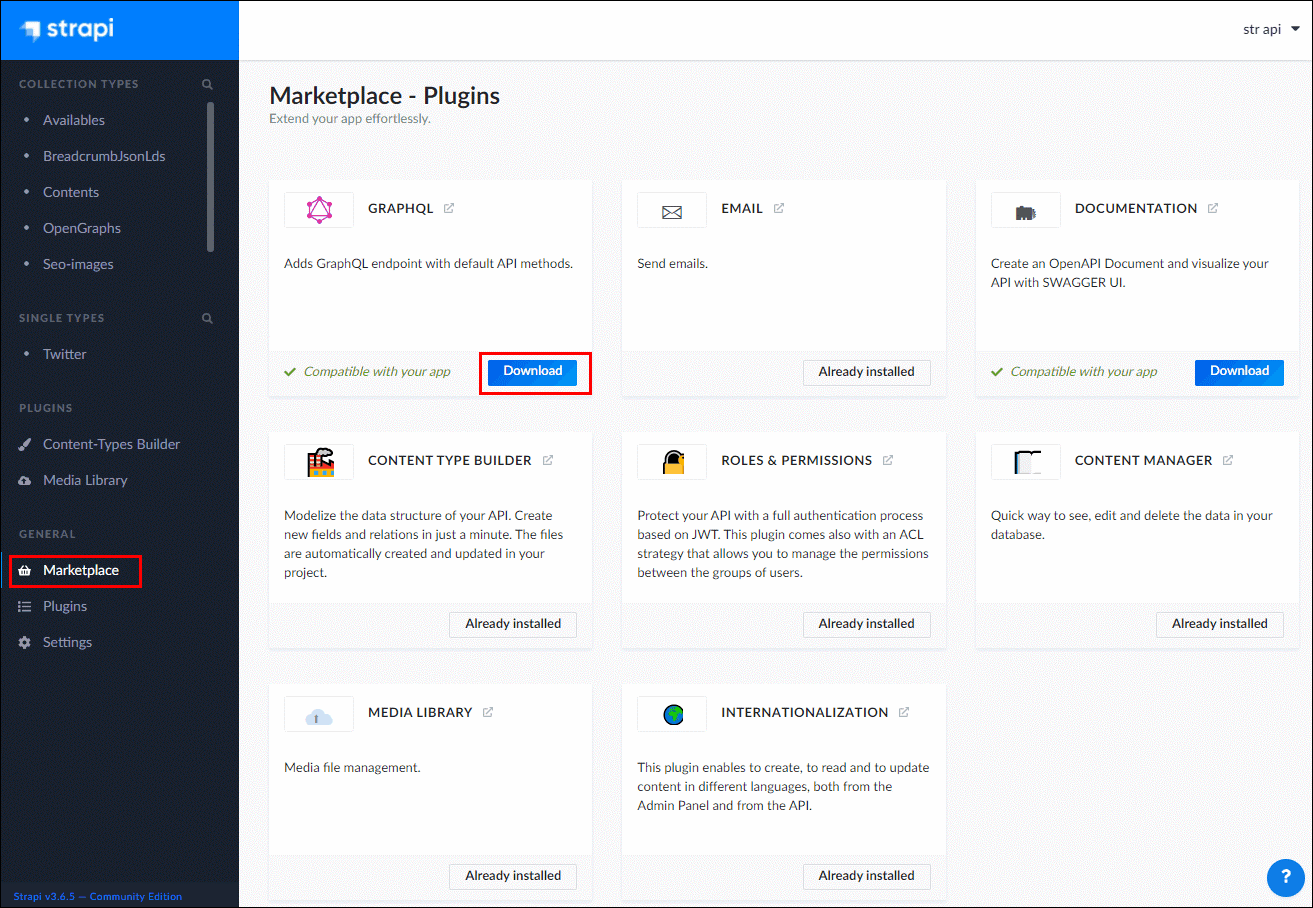Image resolution: width=1313 pixels, height=908 pixels.
Task: Open Media Library card external link icon
Action: (488, 712)
